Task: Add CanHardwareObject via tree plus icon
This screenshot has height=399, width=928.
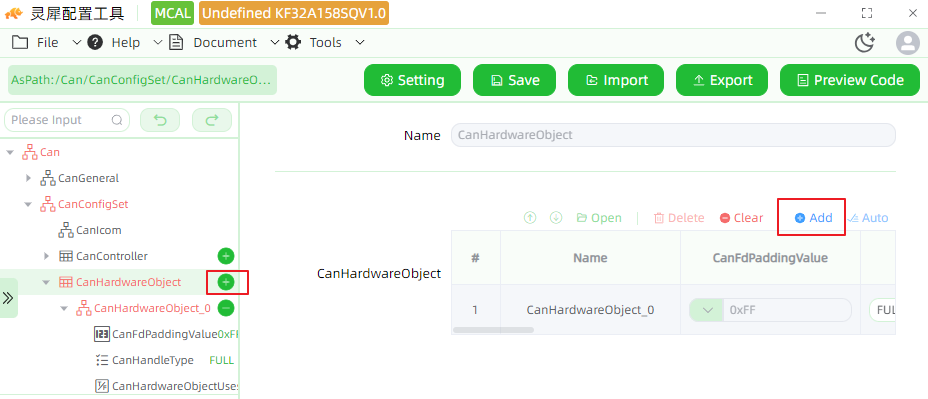Action: click(225, 282)
